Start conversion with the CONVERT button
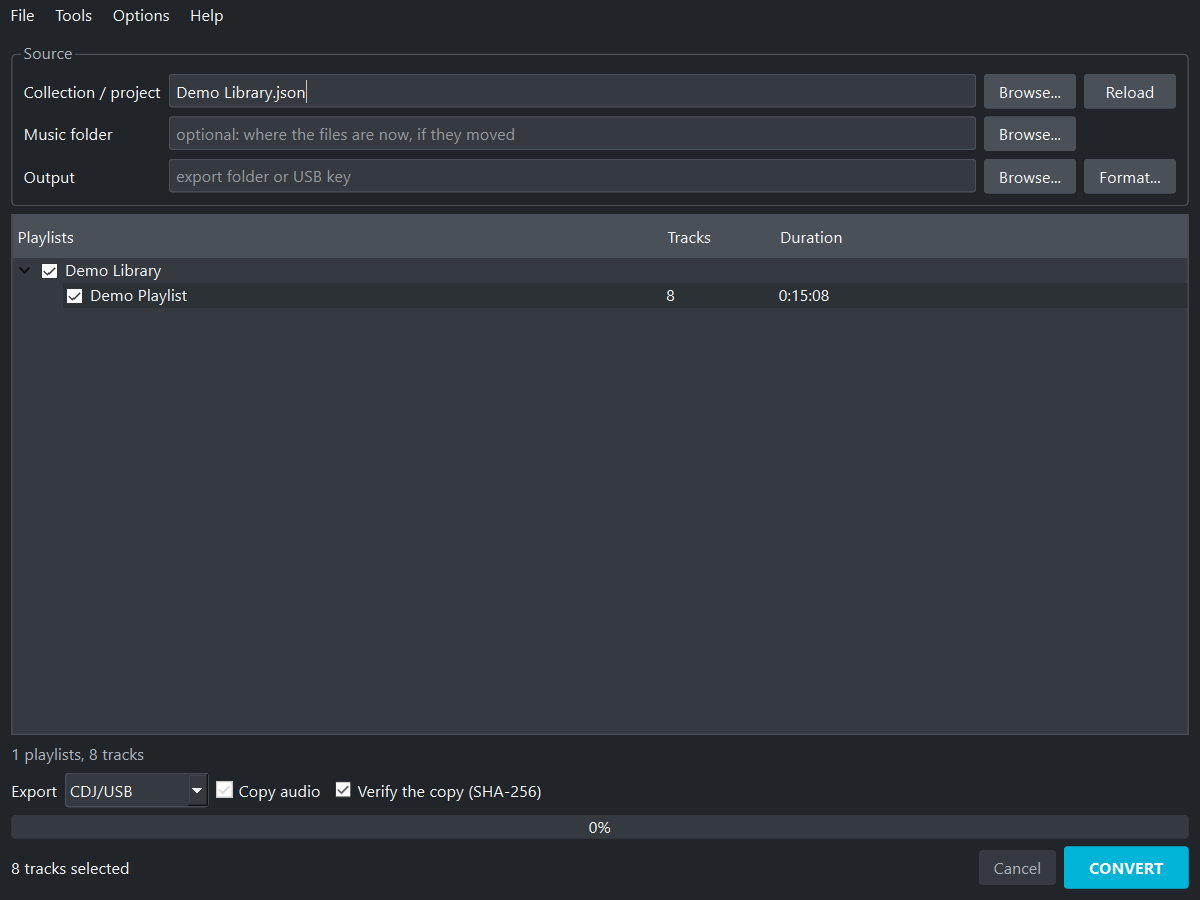 (1126, 868)
